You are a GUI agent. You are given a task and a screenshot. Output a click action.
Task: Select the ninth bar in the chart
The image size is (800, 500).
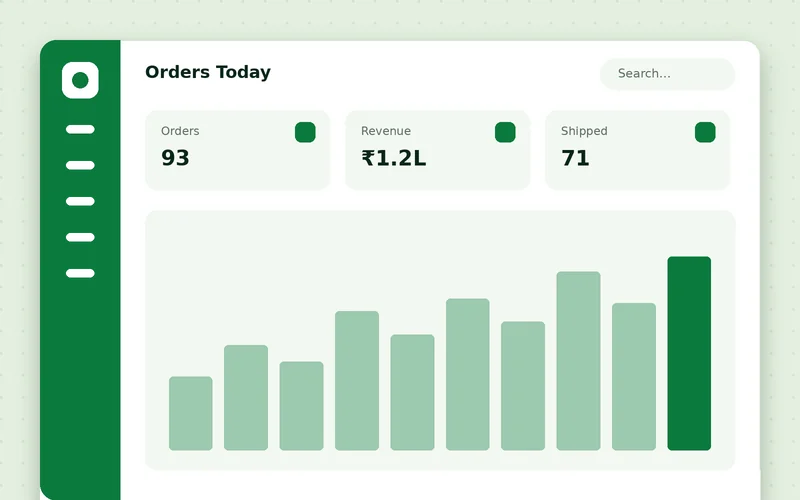634,377
